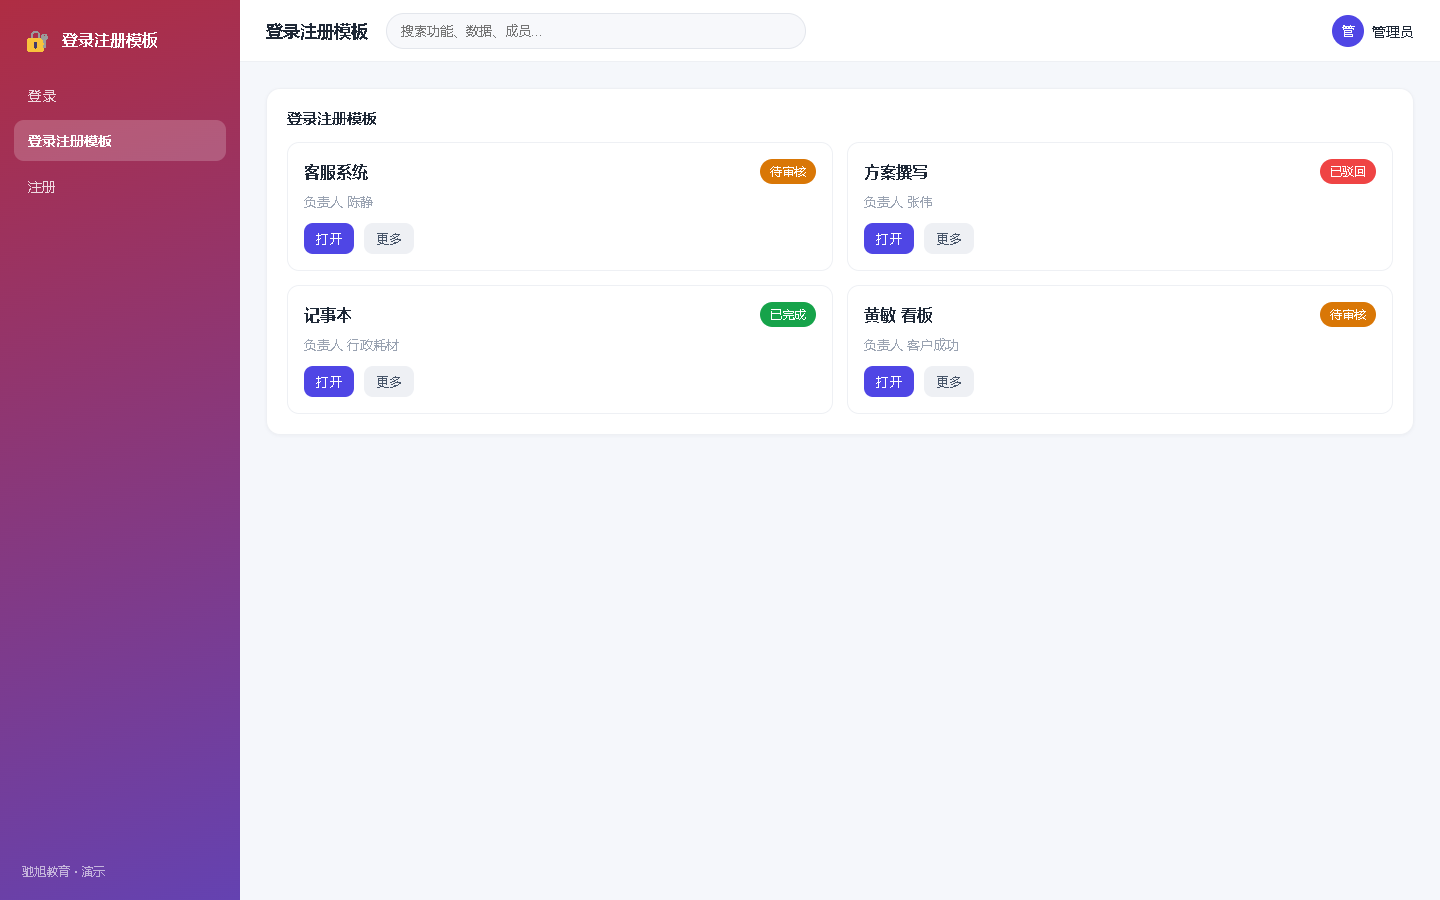1440x900 pixels.
Task: Click the 方案撰写 card title
Action: tap(896, 173)
